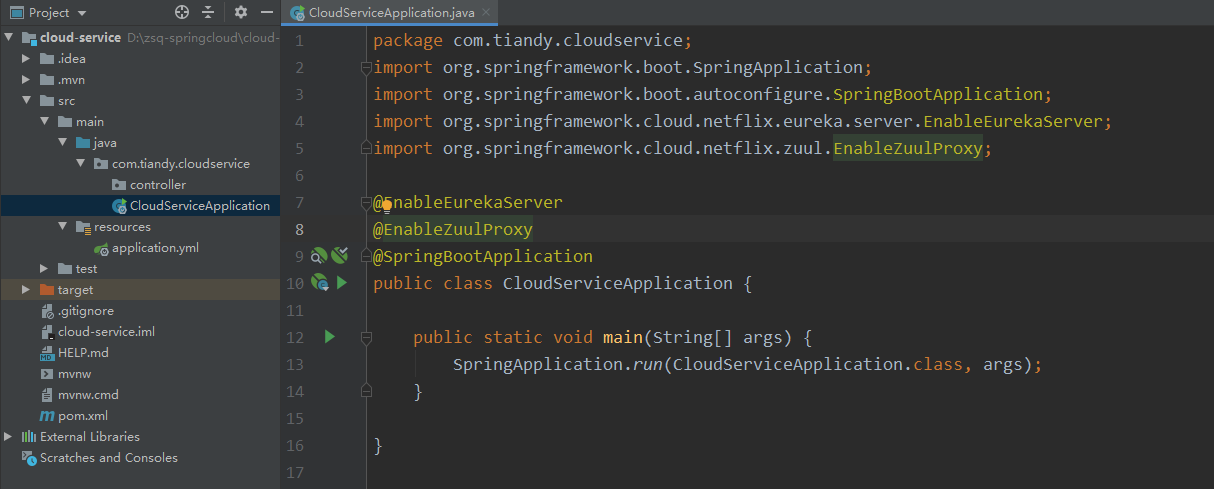Select the mvnw file
Image resolution: width=1214 pixels, height=489 pixels.
point(75,374)
